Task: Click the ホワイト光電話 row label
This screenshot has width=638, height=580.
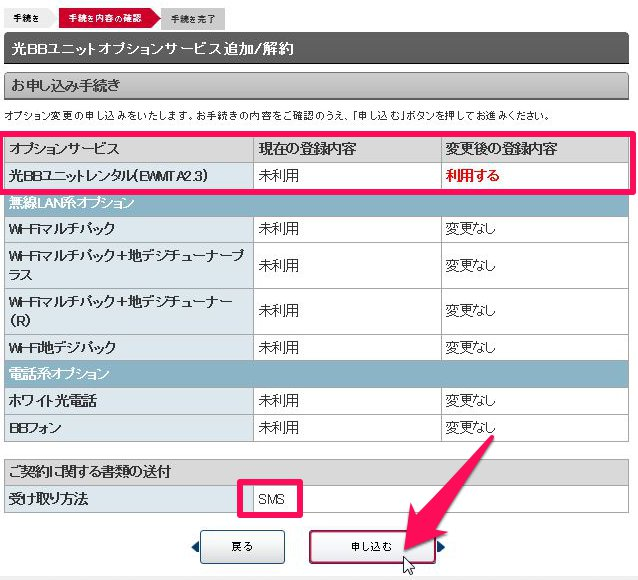Action: 52,401
